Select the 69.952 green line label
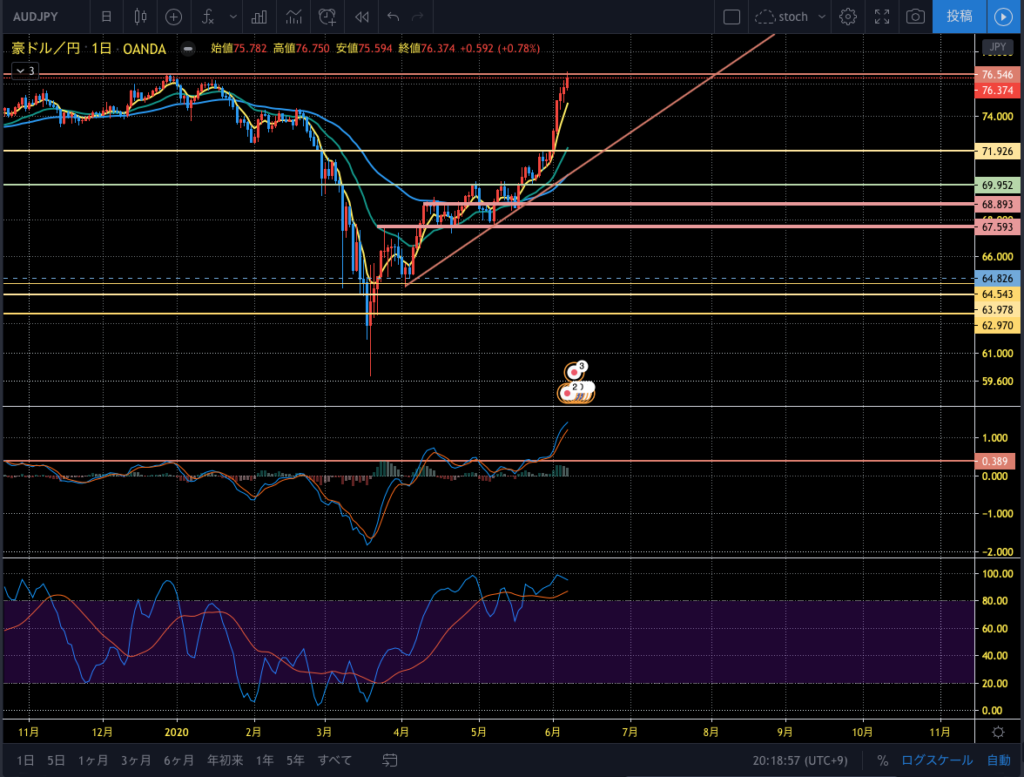Viewport: 1024px width, 777px height. point(997,185)
